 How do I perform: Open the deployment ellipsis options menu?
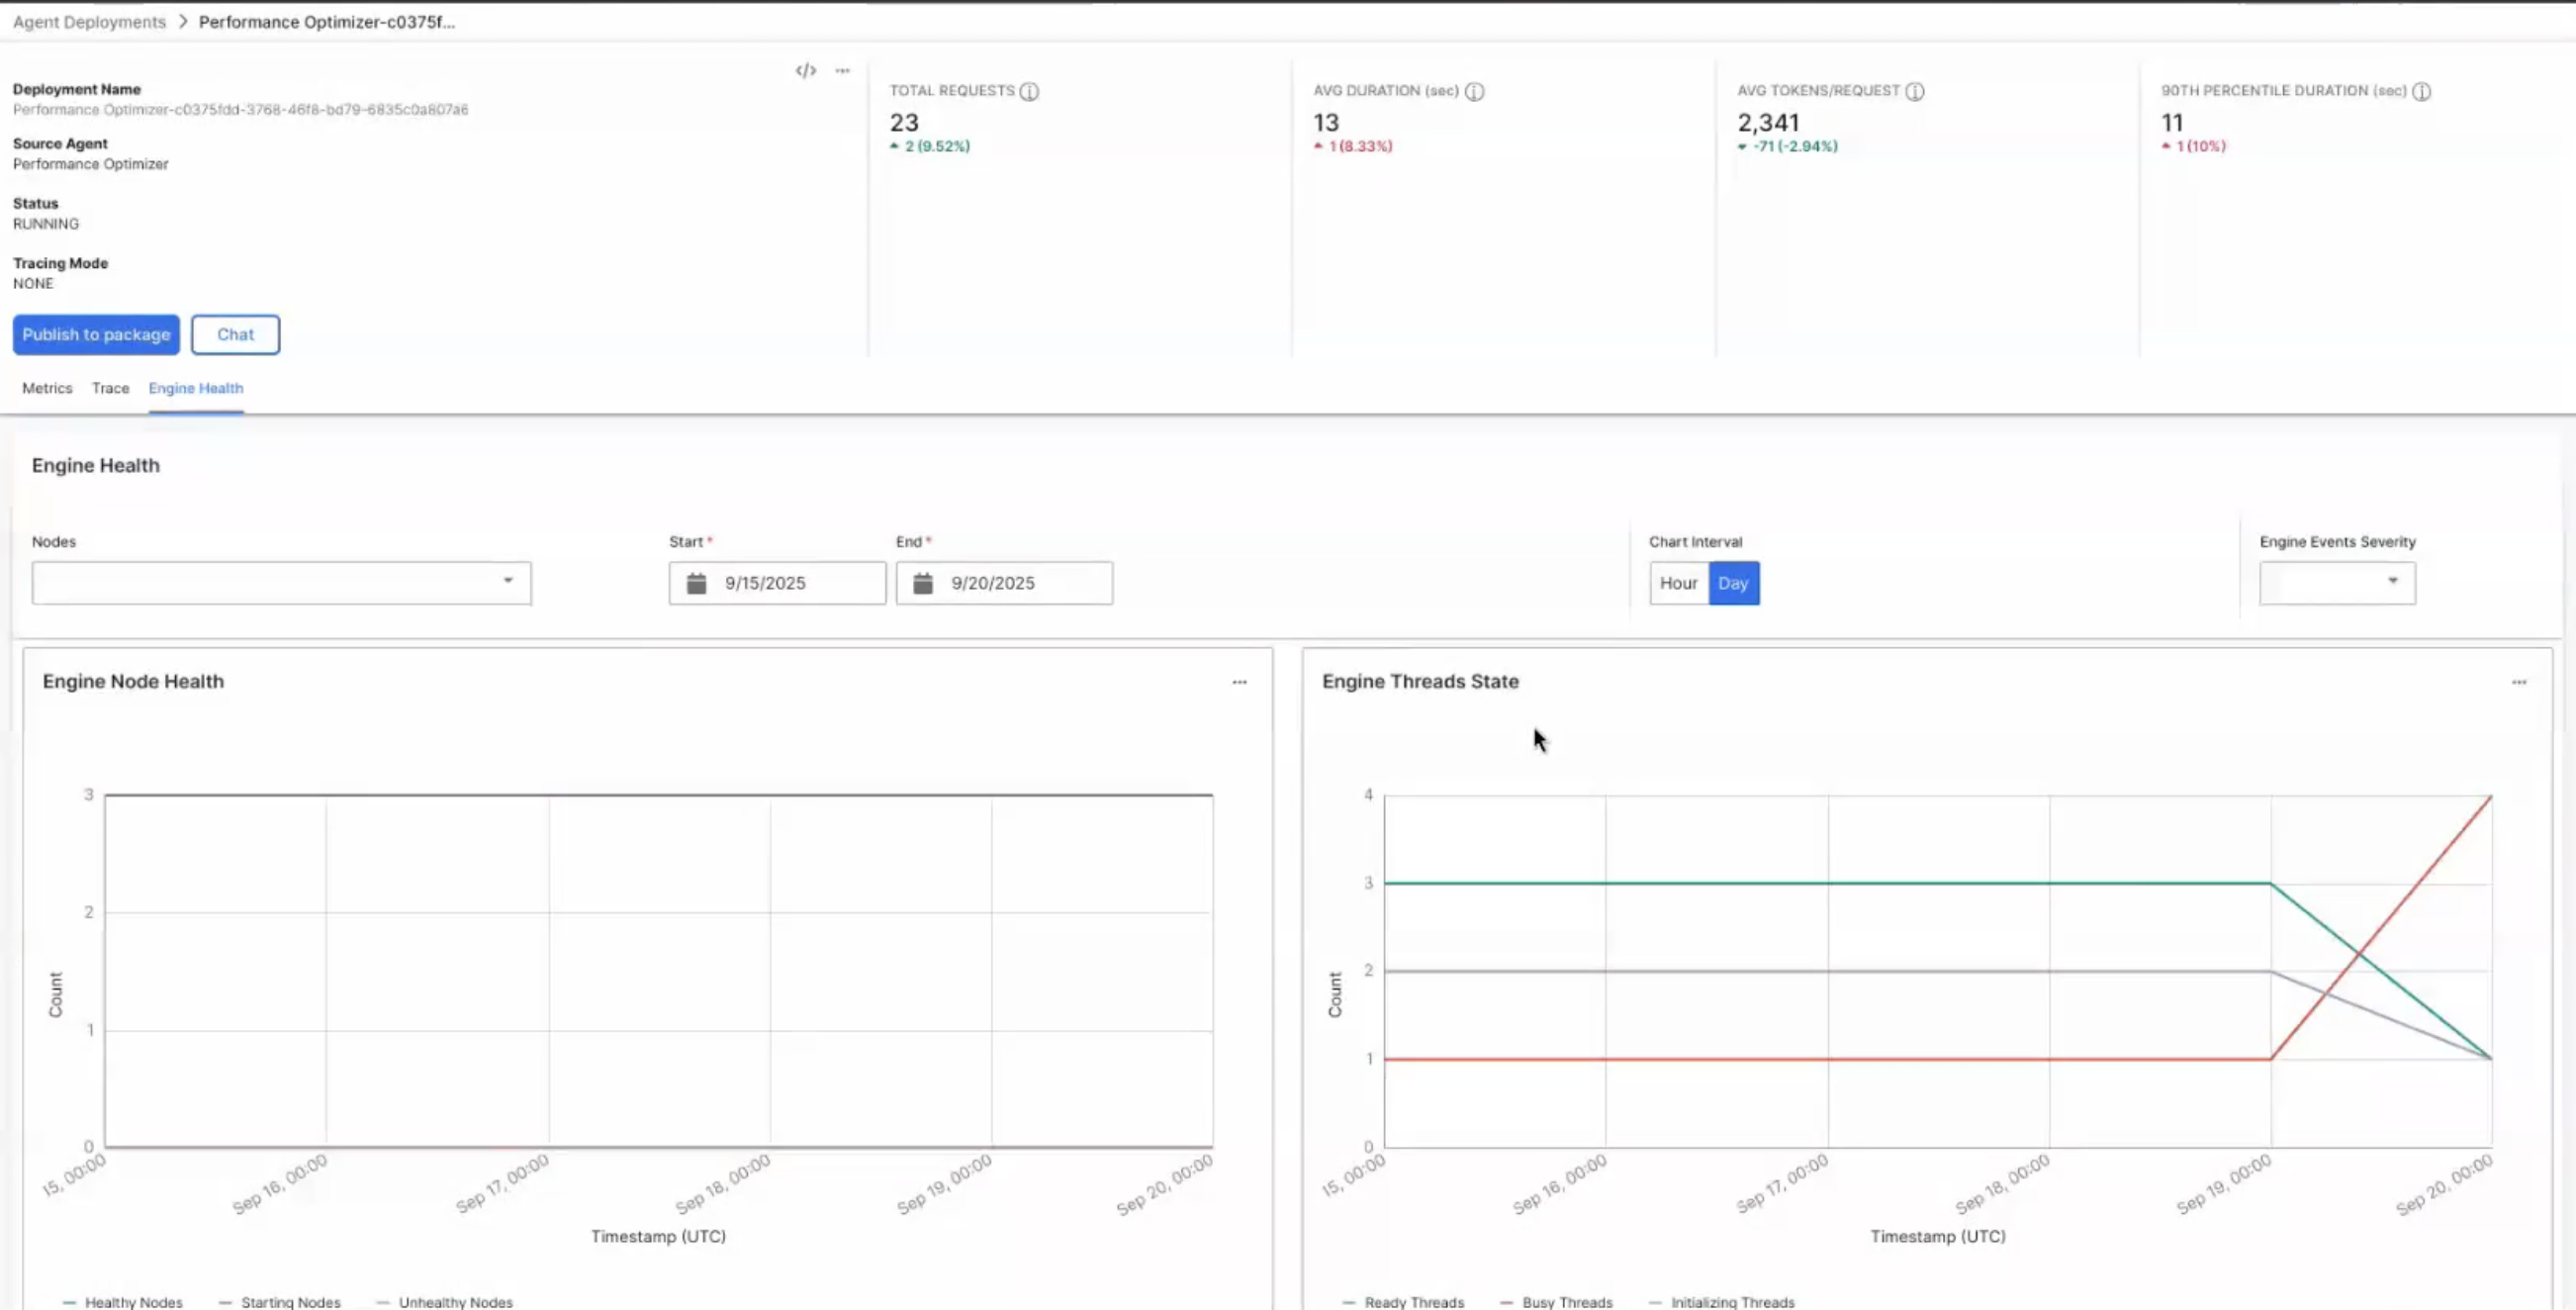[843, 70]
